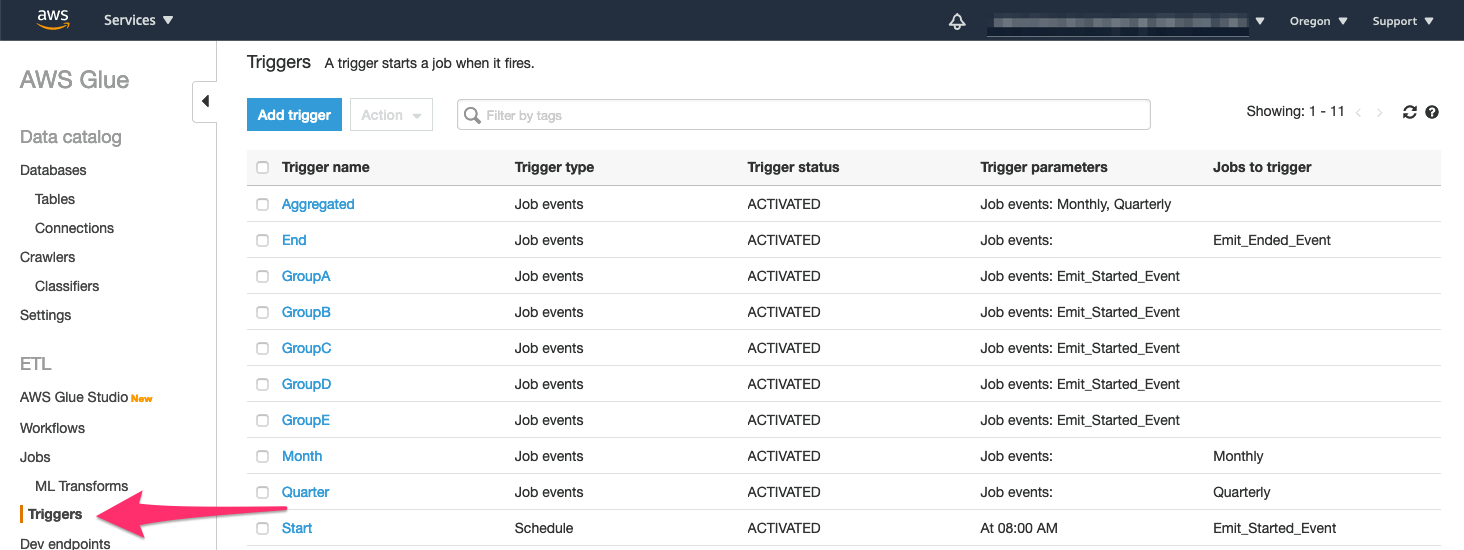Click the Emit_Ended_Event job cell
Viewport: 1464px width, 550px height.
1272,240
